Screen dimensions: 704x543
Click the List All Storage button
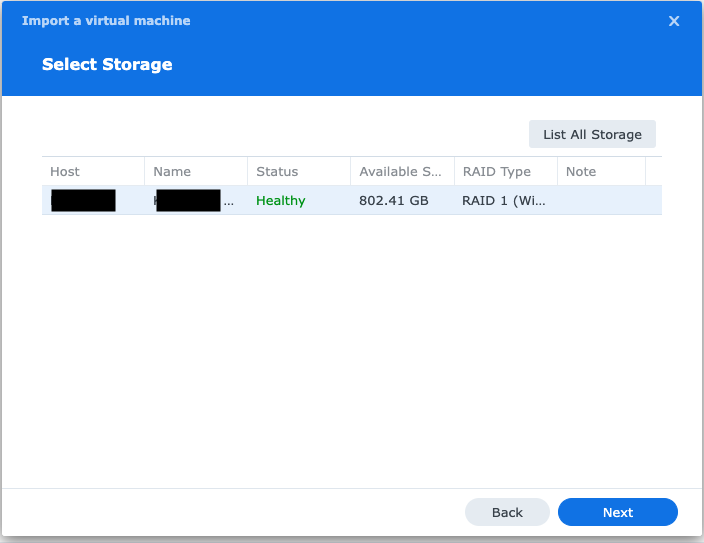(x=592, y=134)
